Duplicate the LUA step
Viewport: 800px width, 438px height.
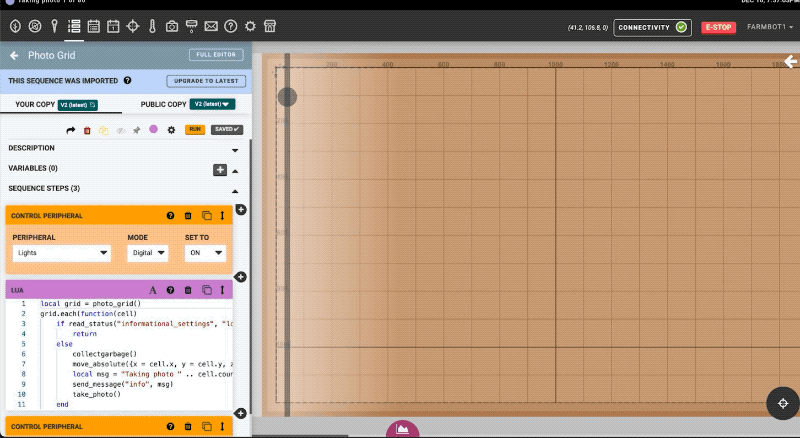[207, 290]
